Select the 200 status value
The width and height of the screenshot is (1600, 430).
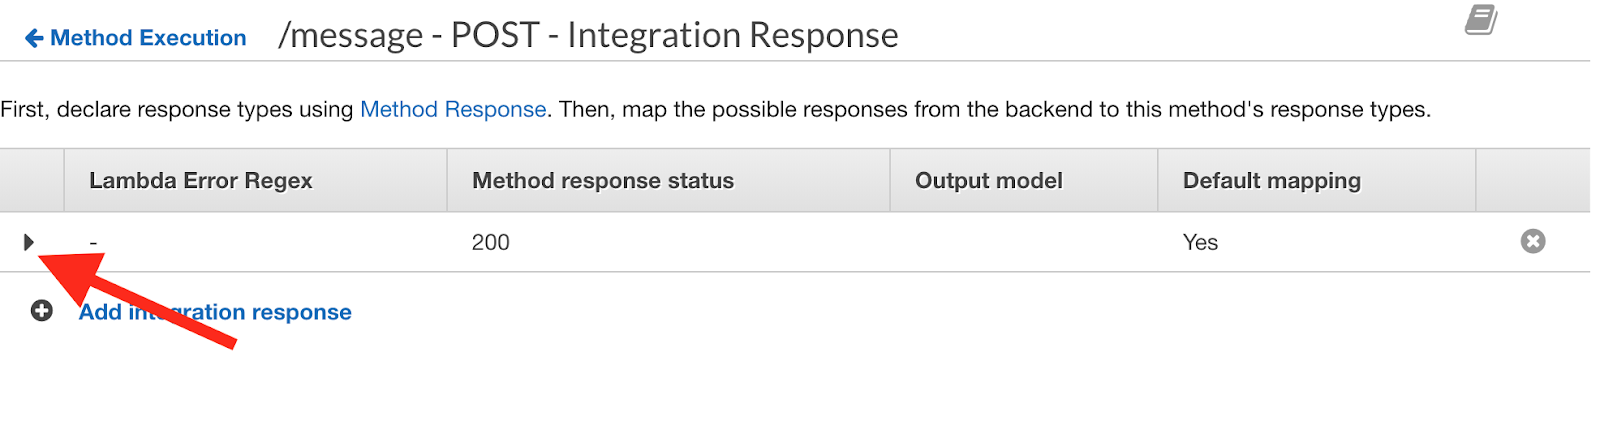pyautogui.click(x=491, y=242)
